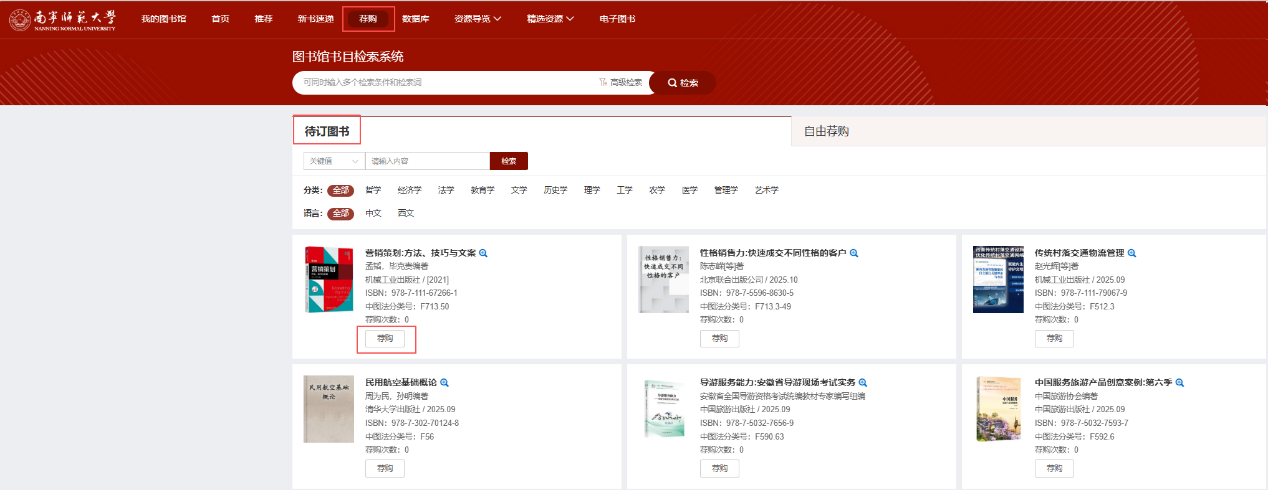Open 数据库 in top navigation

pos(416,19)
